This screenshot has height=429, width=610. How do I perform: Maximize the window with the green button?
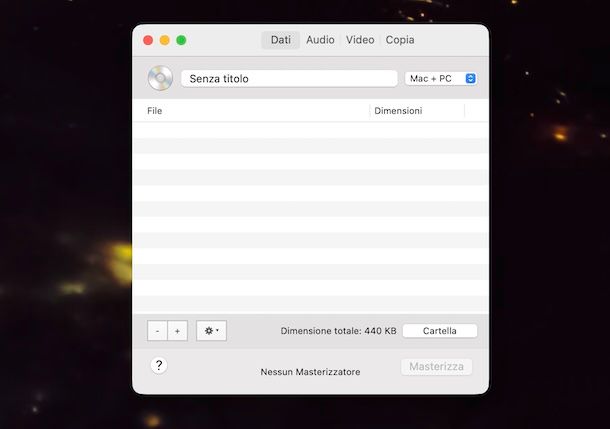coord(181,40)
